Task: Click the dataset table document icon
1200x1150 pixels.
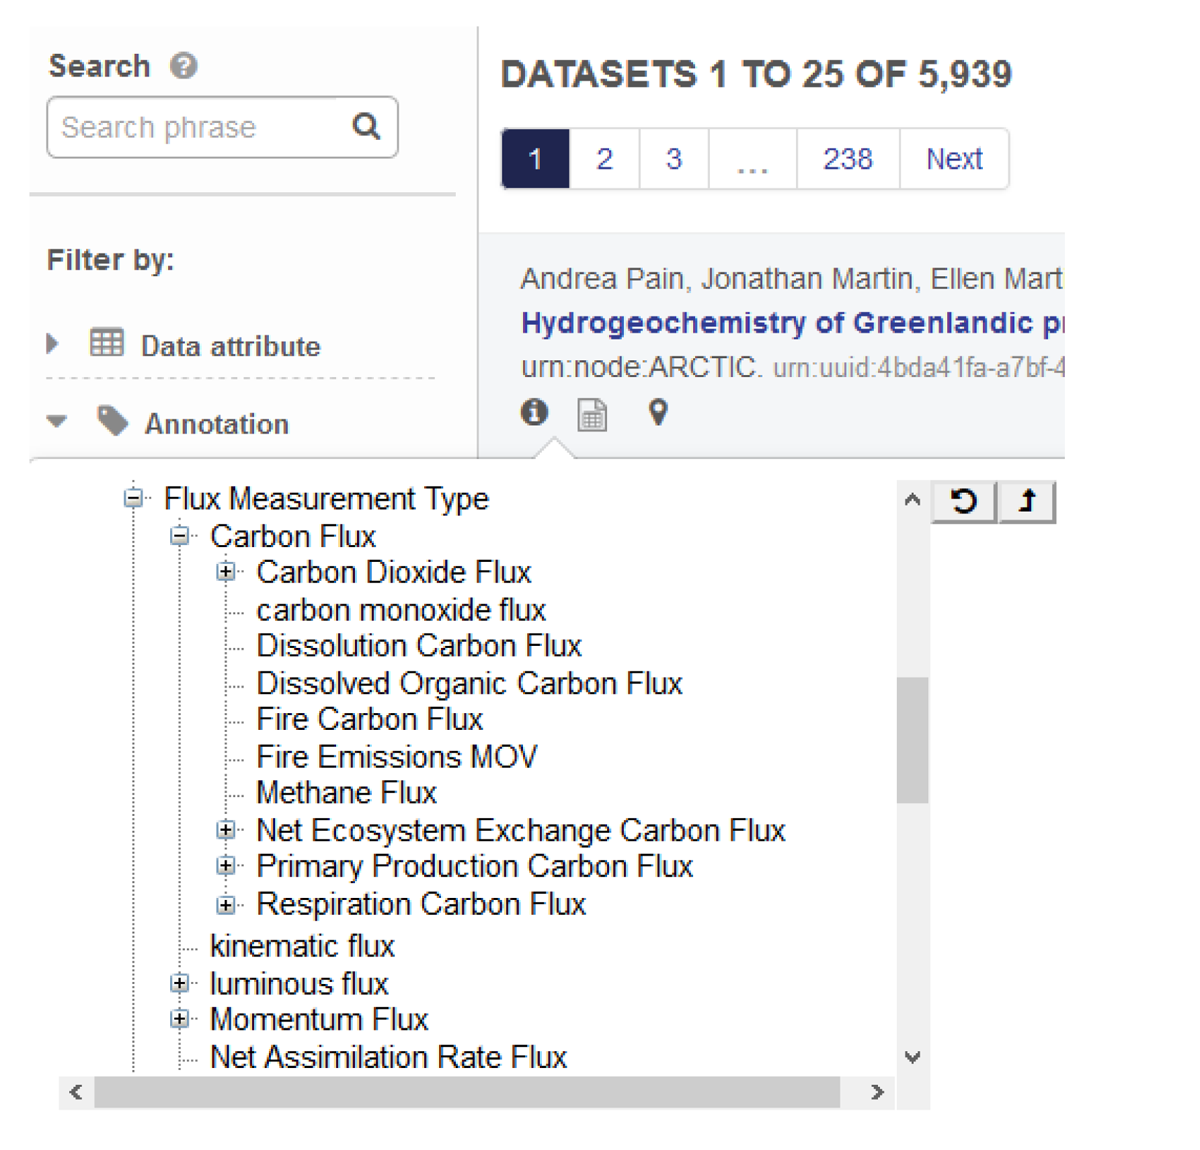Action: point(592,414)
